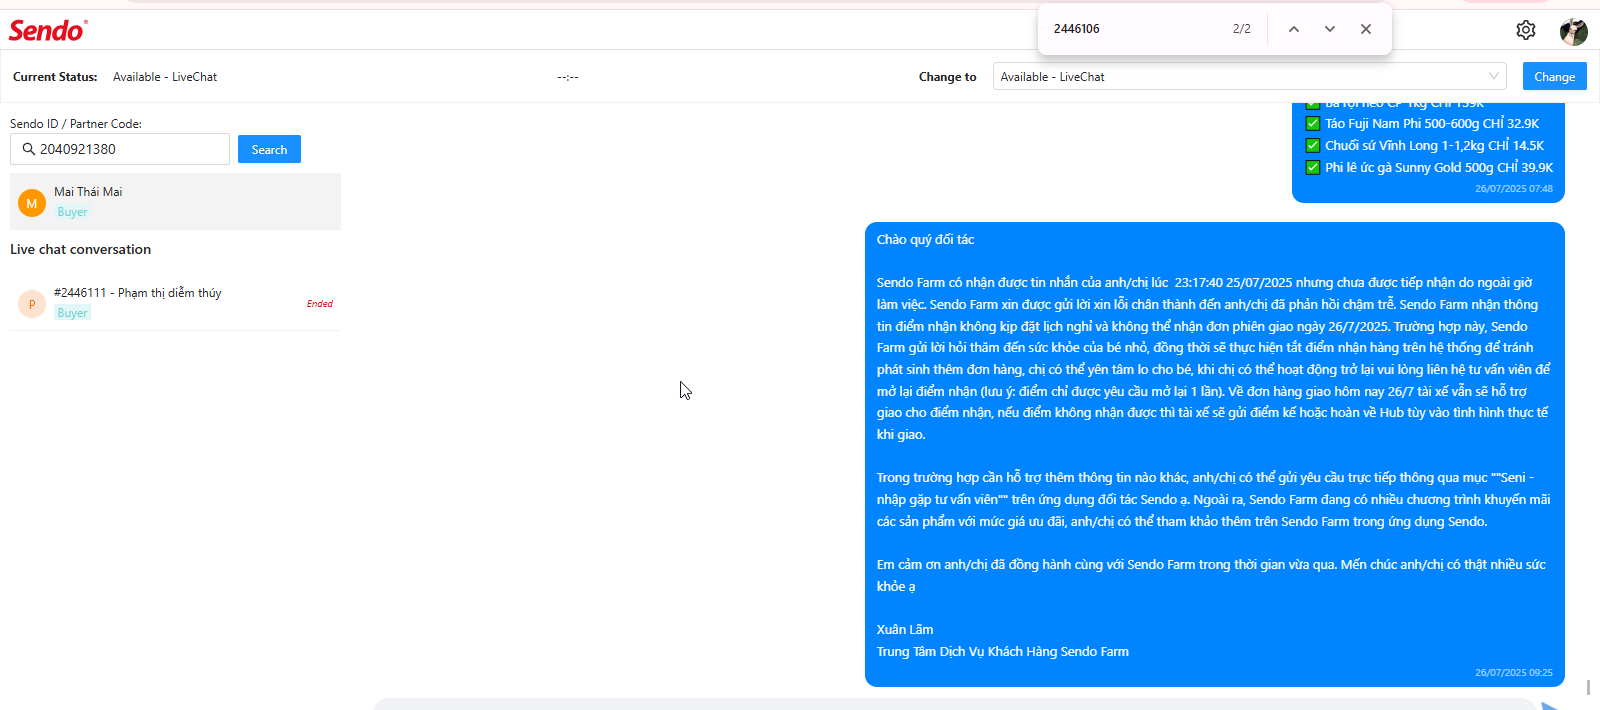Viewport: 1600px width, 710px height.
Task: Click the Sendo ID / Partner Code label
Action: [x=76, y=124]
